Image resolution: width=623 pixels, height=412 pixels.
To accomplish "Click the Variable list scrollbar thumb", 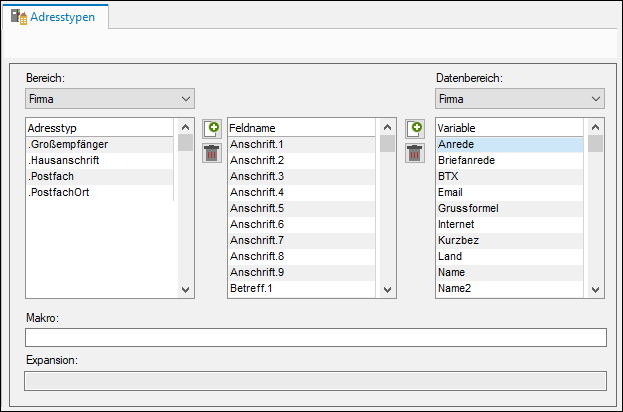I will tap(595, 143).
